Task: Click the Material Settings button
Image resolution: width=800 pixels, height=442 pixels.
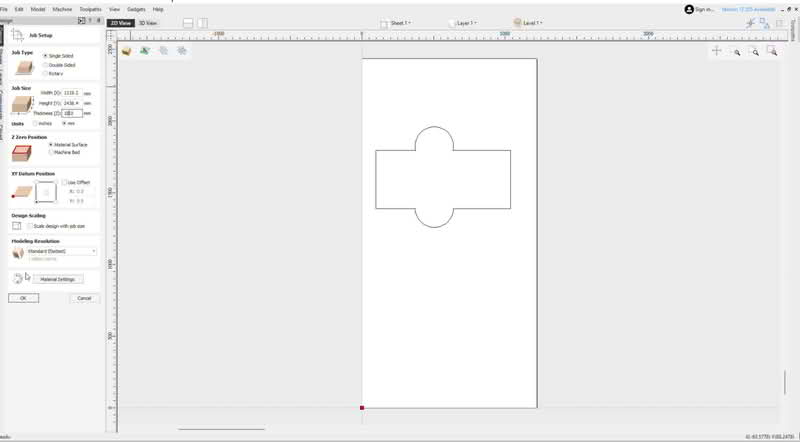Action: pyautogui.click(x=57, y=279)
